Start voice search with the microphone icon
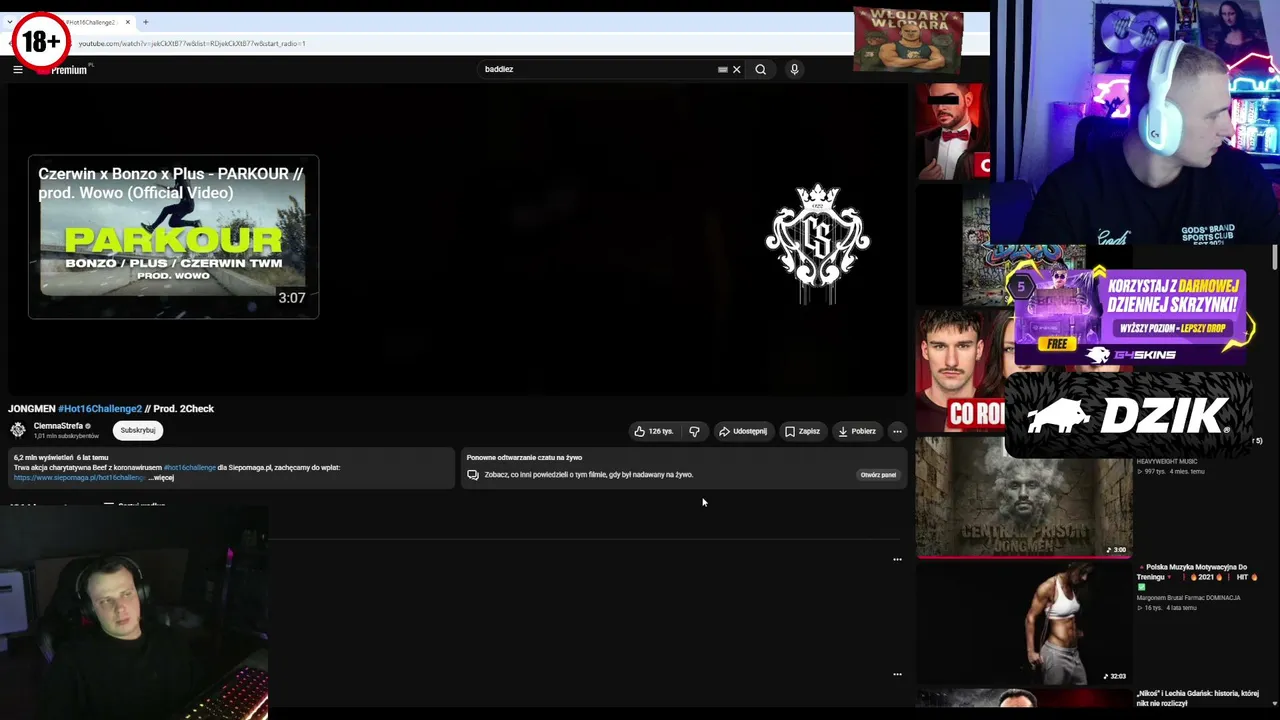The width and height of the screenshot is (1280, 720). tap(794, 69)
